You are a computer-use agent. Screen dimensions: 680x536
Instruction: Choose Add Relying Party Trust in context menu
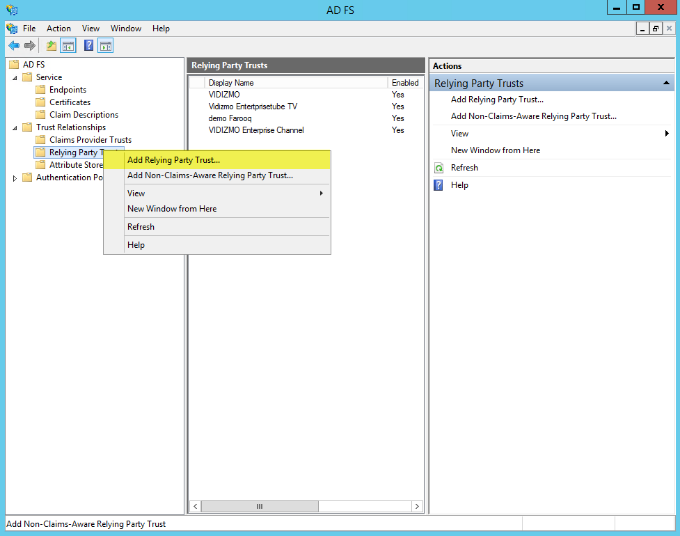point(173,160)
